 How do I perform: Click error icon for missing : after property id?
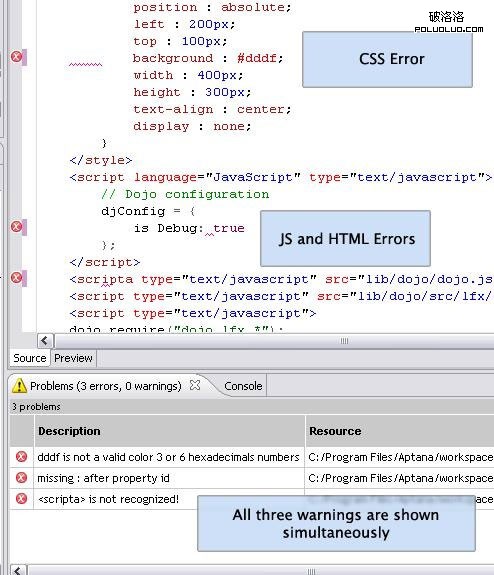[21, 477]
